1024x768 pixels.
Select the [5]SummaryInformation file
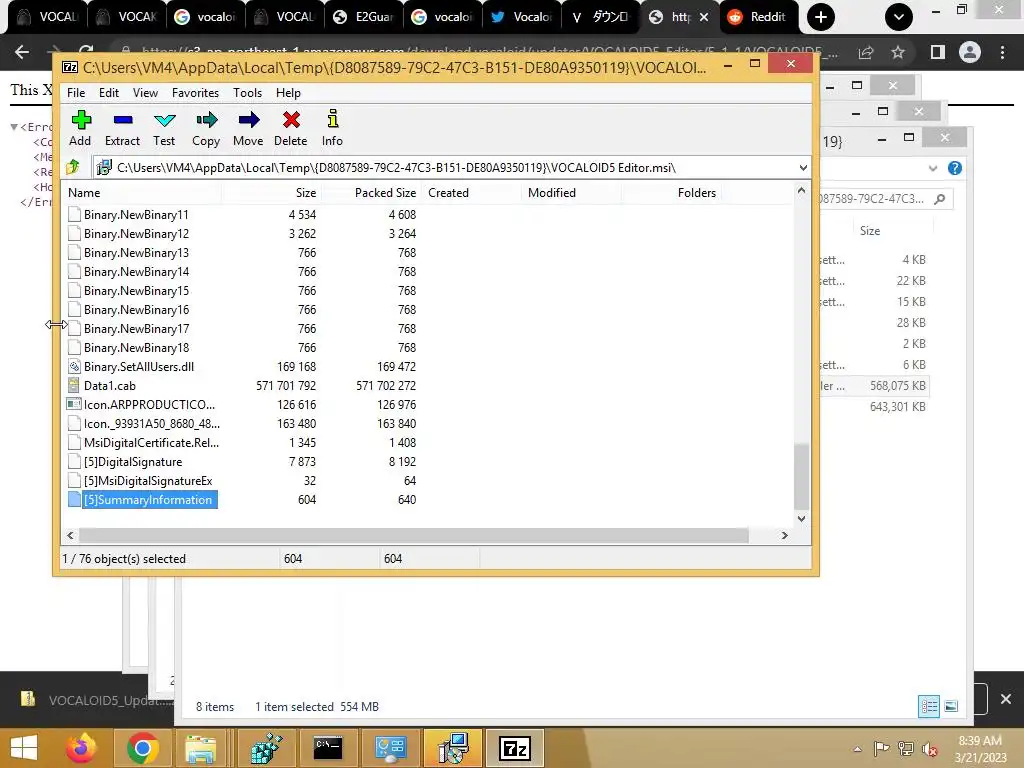150,500
